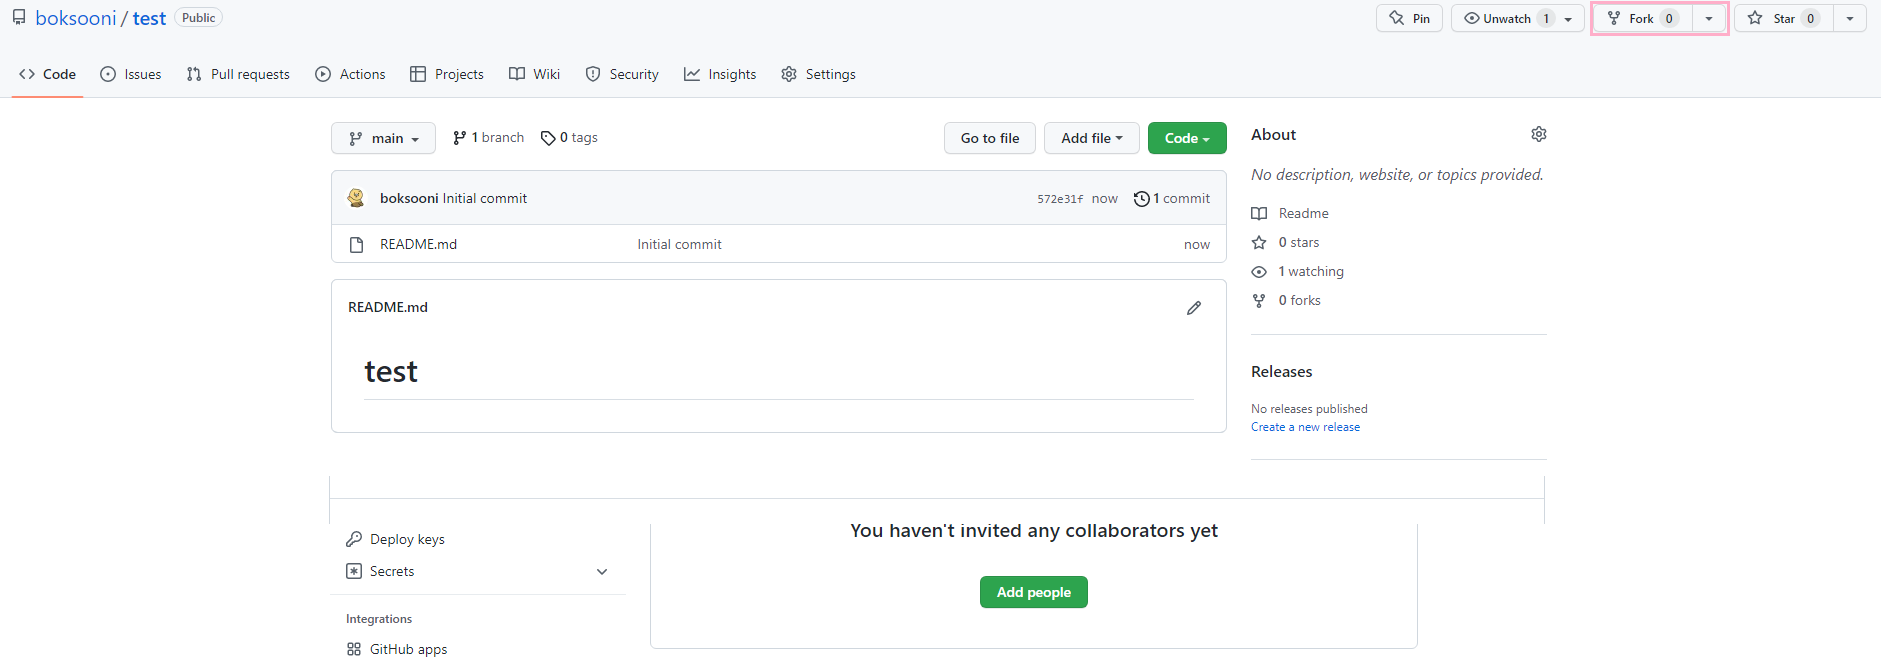Open the test repository link

(149, 18)
